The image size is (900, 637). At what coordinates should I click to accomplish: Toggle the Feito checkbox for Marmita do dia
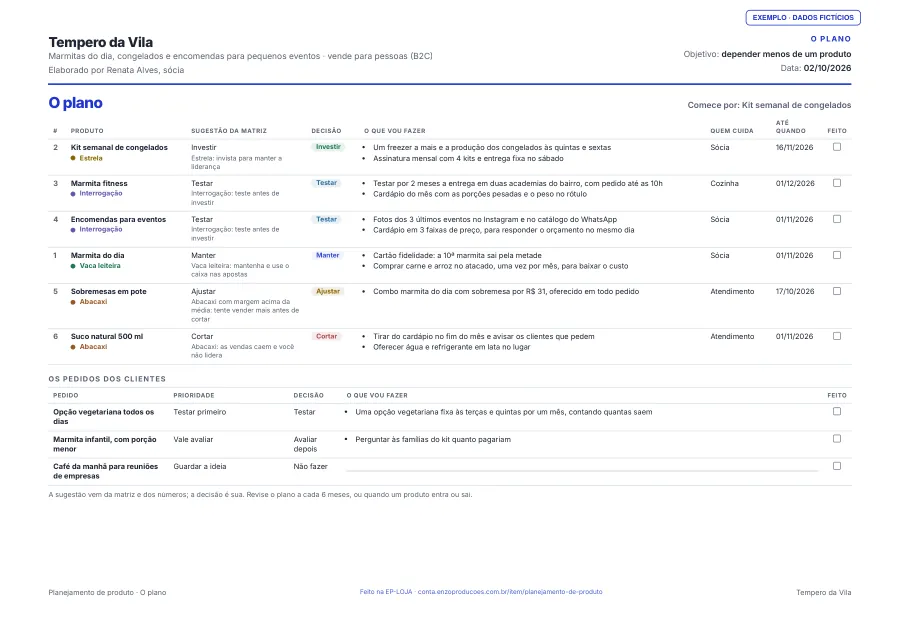point(837,255)
